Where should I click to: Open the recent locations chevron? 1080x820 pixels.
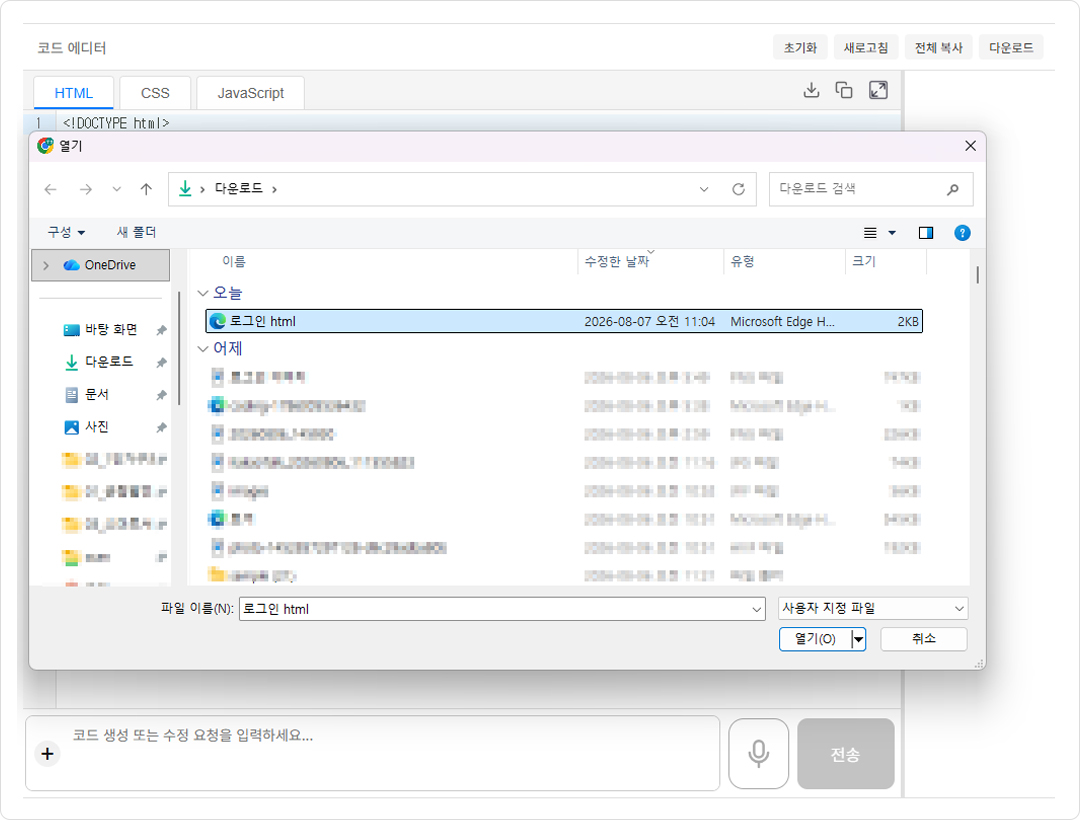coord(116,189)
